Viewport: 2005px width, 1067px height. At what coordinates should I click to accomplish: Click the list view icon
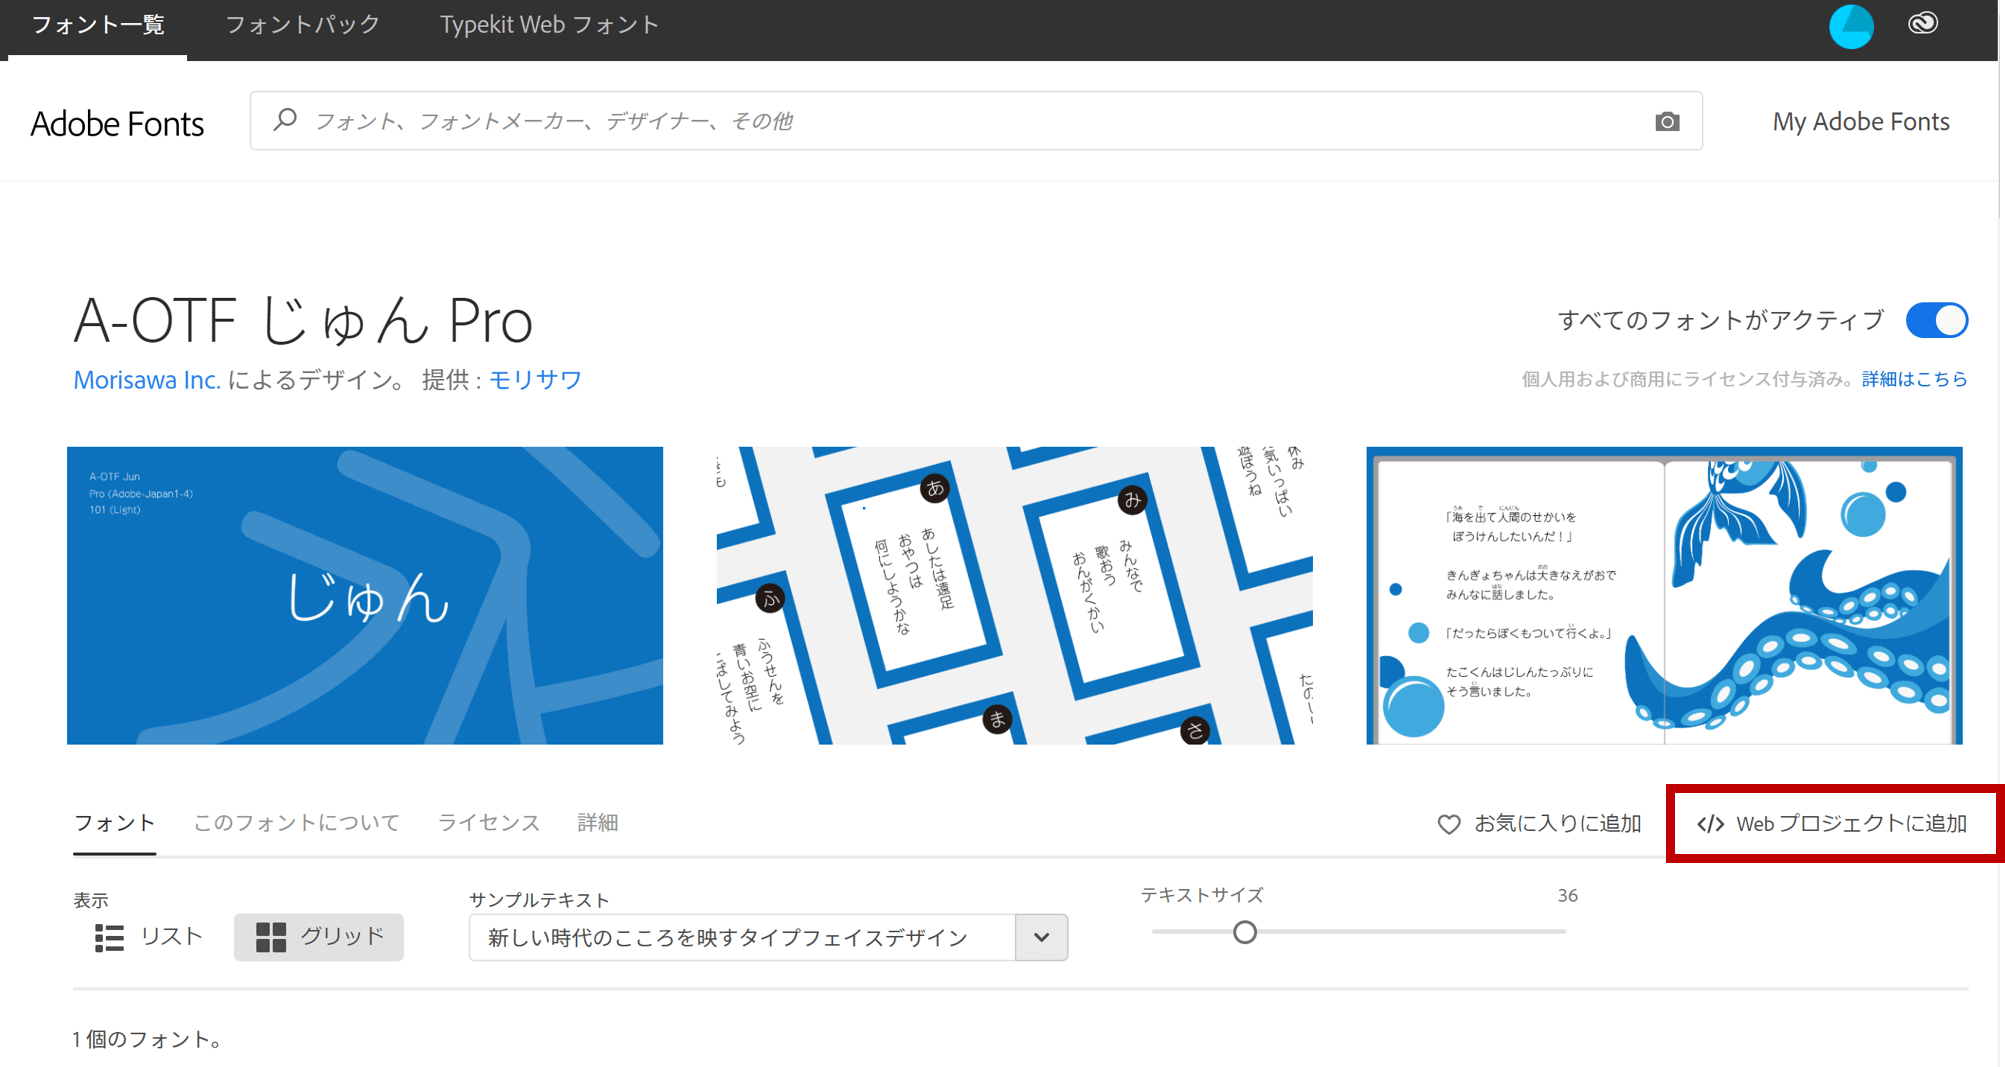click(x=109, y=937)
